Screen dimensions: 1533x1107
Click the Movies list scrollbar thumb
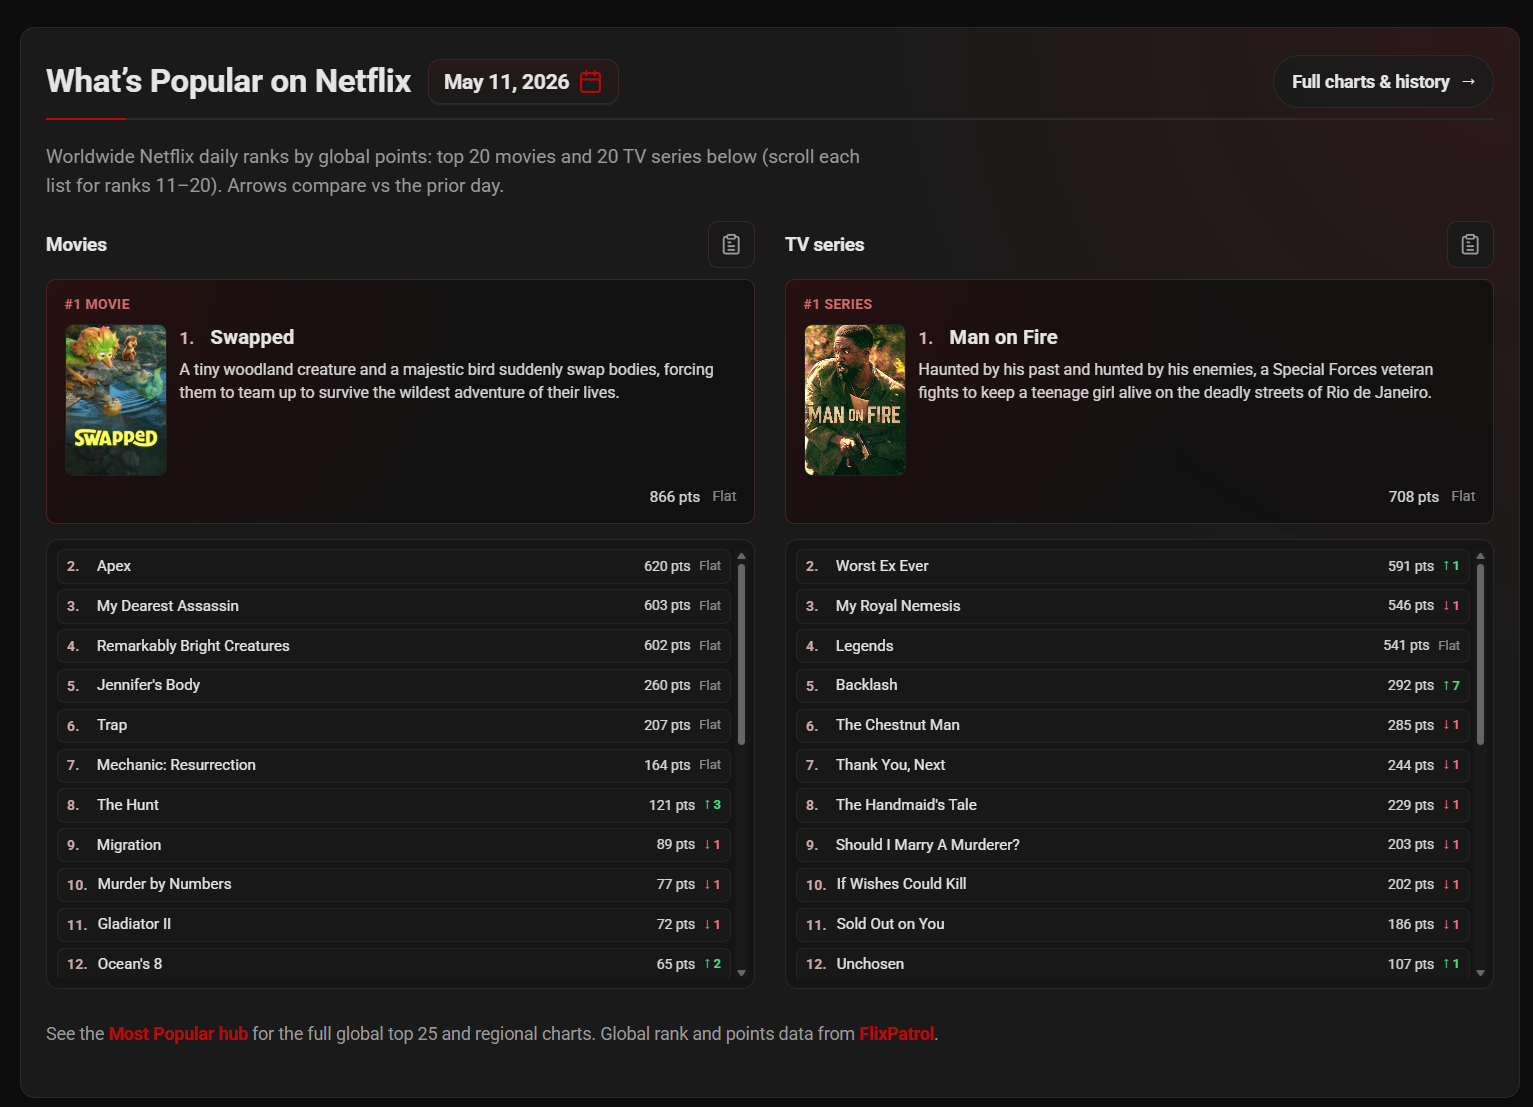[x=741, y=654]
